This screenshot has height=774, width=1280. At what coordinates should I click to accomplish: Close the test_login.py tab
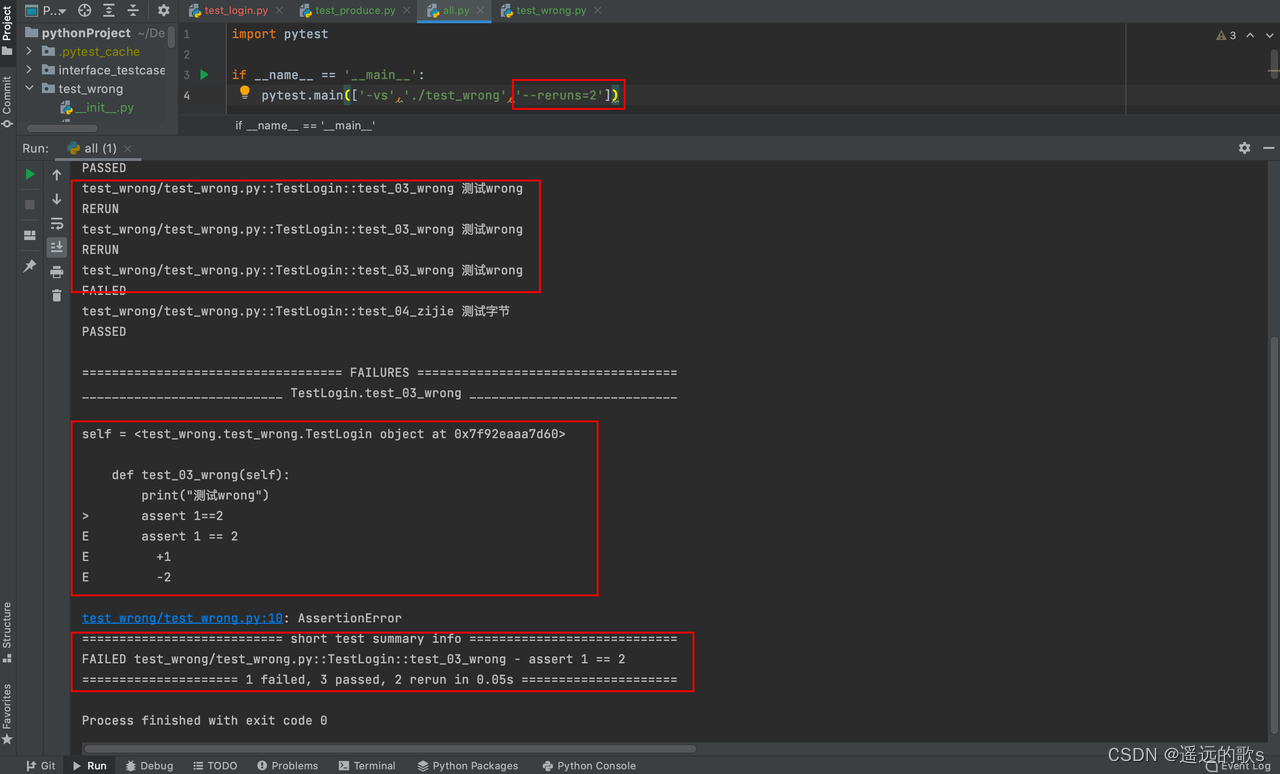pyautogui.click(x=281, y=10)
